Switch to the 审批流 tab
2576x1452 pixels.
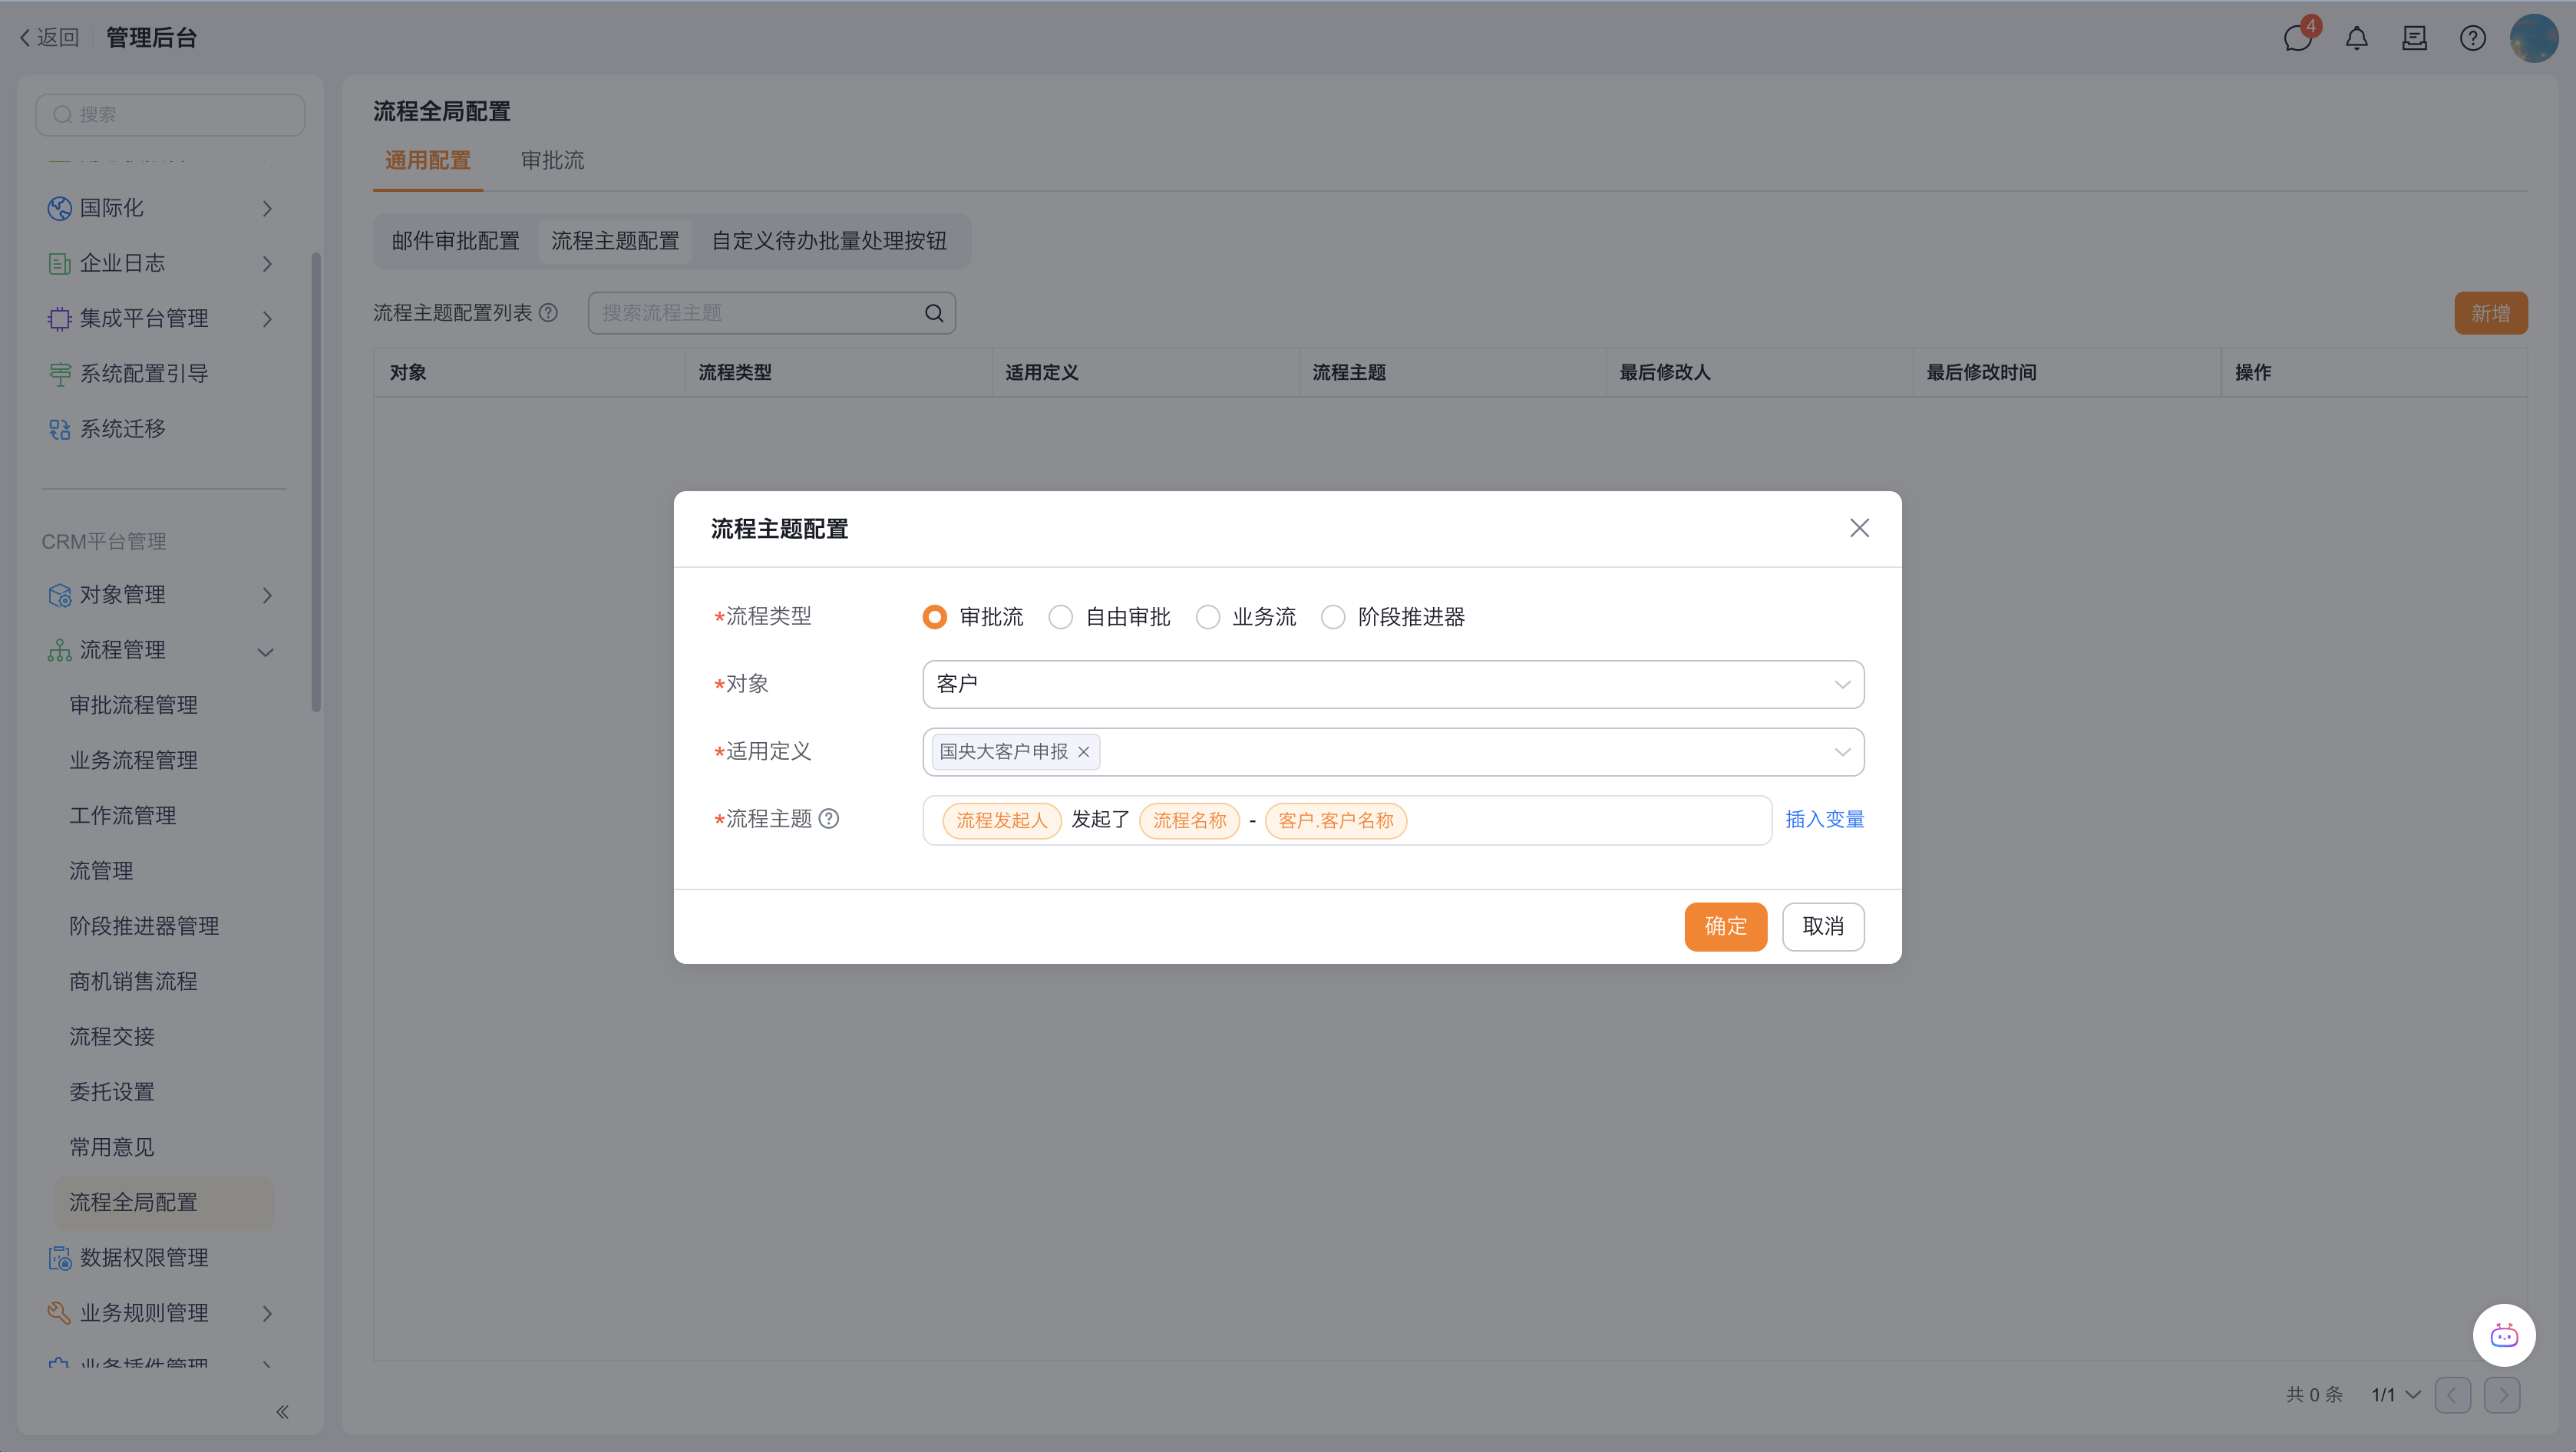click(x=552, y=160)
